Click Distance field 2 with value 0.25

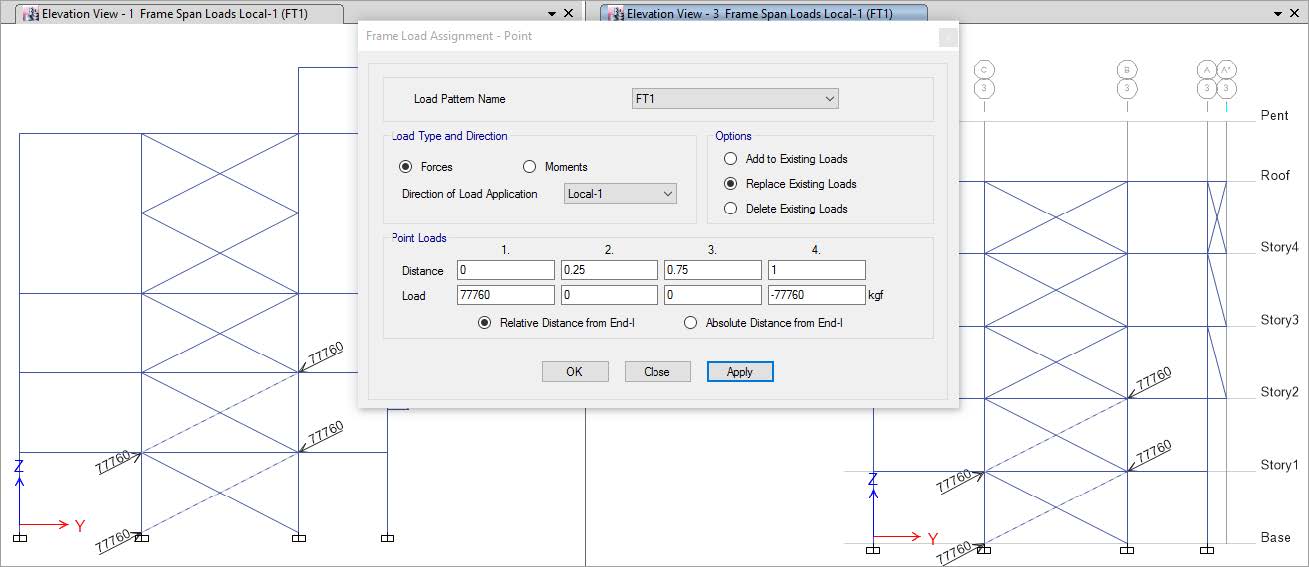coord(609,270)
